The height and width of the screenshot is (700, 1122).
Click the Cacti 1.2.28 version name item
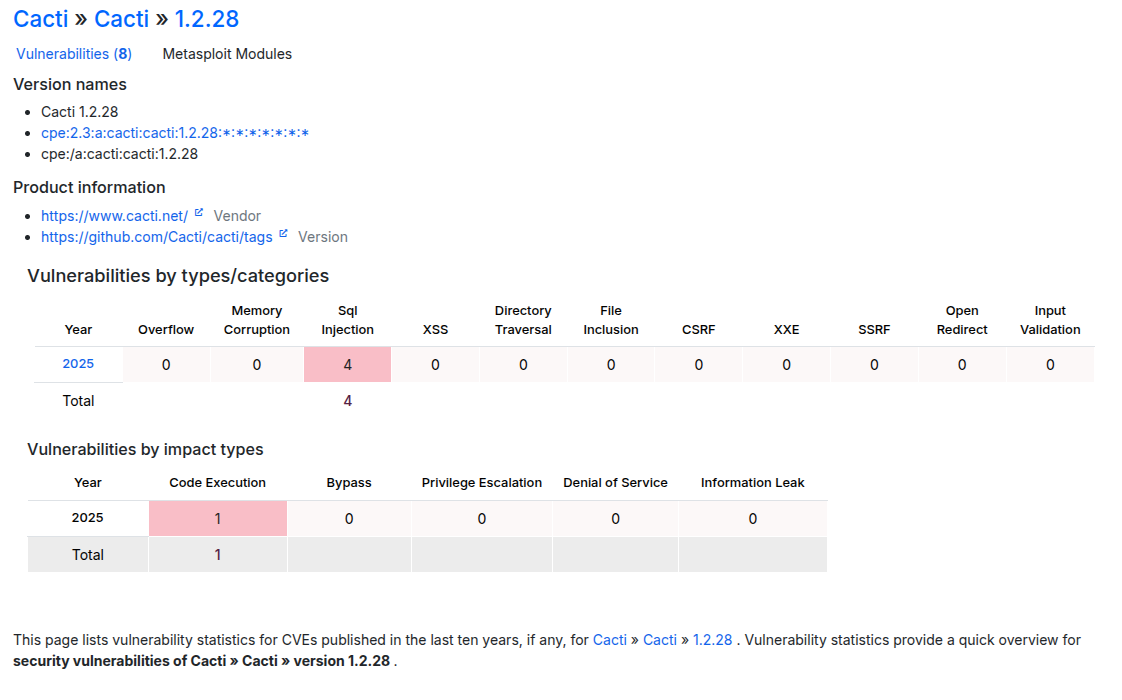(79, 112)
